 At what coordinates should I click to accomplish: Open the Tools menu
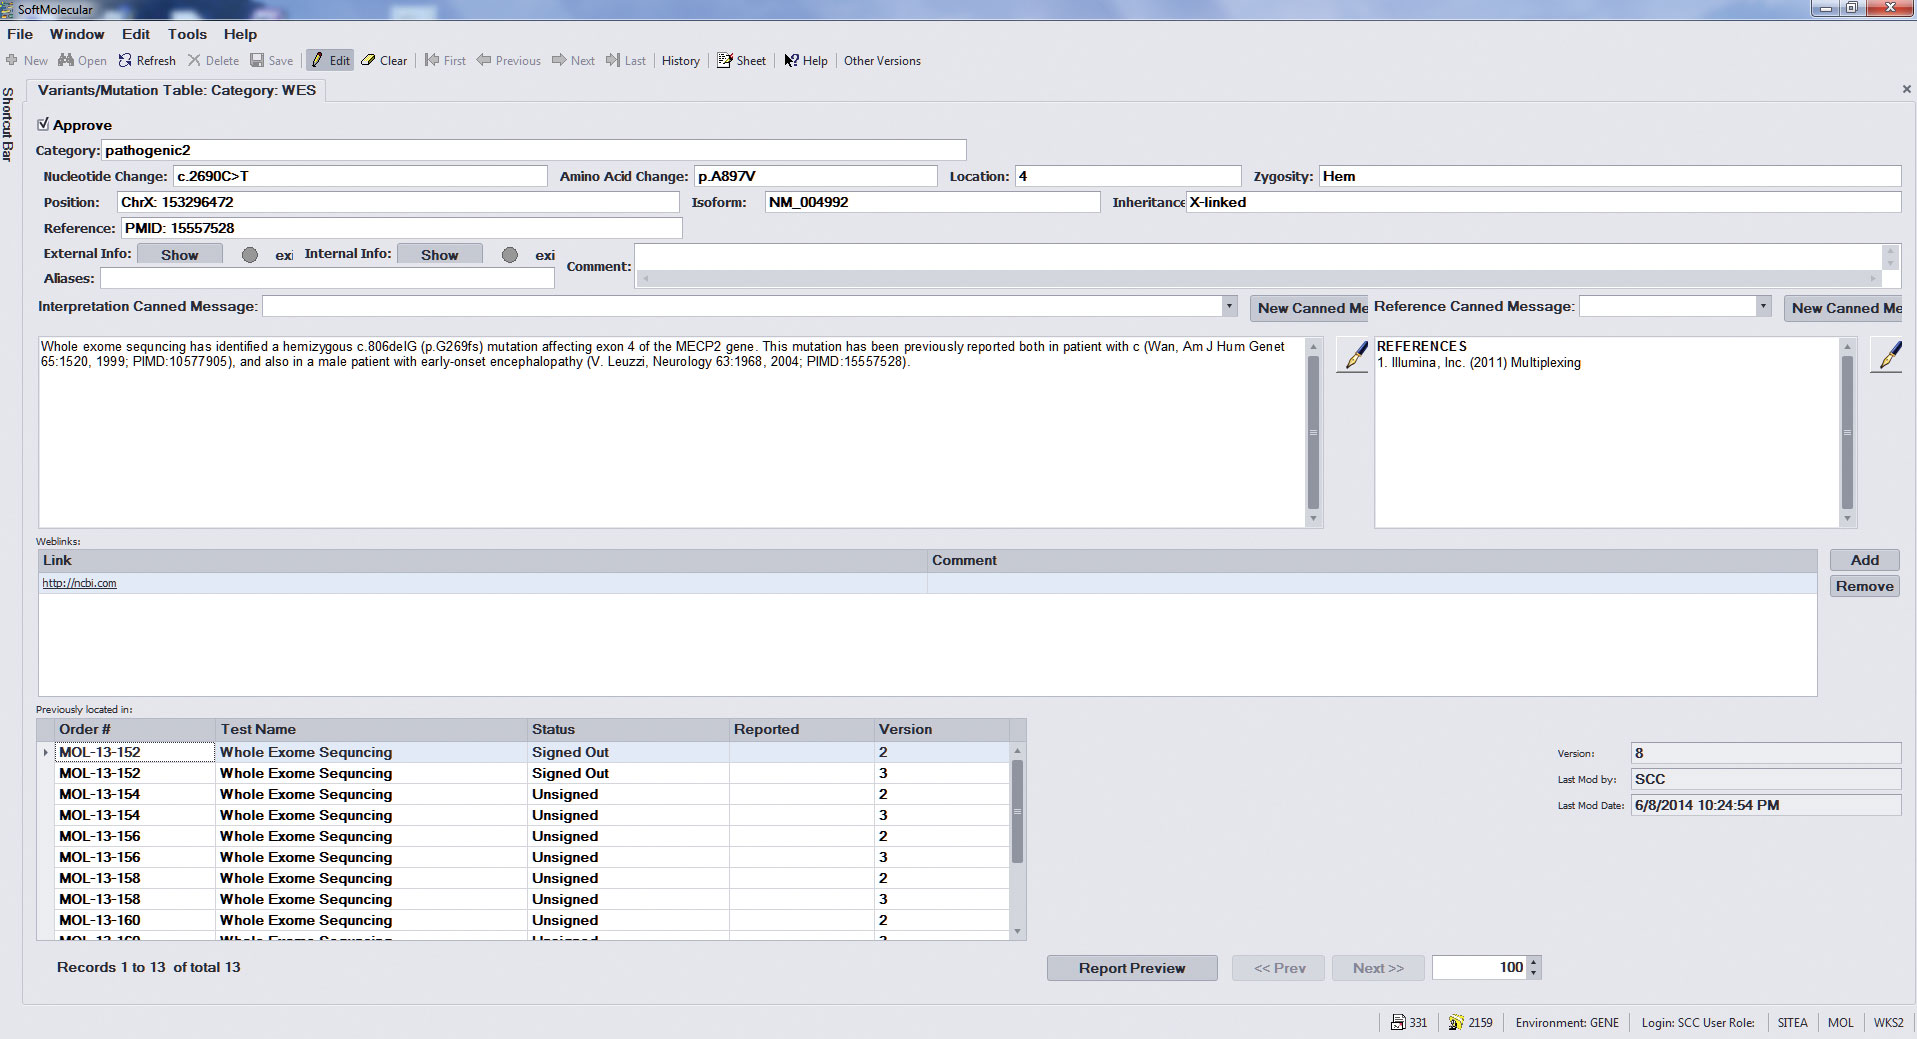coord(187,34)
